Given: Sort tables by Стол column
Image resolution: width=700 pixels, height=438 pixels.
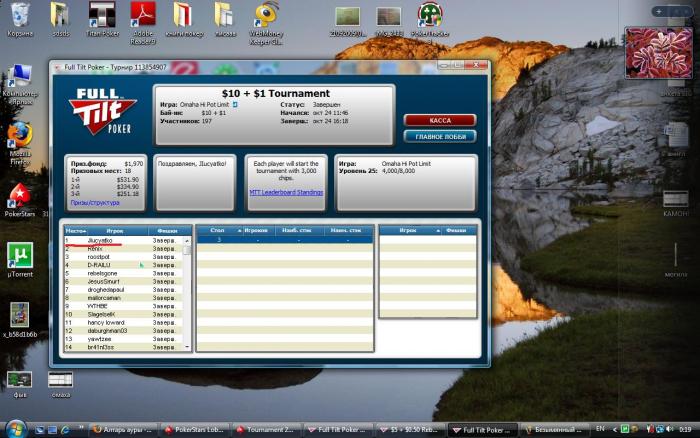Looking at the screenshot, I should tap(219, 230).
